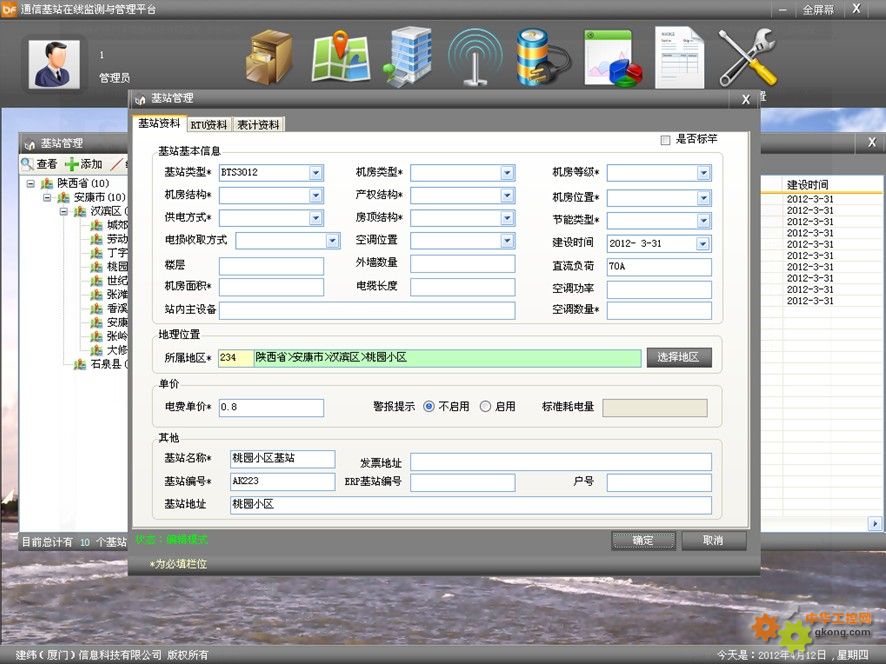Select the 不启用 alarm radio button
886x664 pixels.
[x=429, y=407]
